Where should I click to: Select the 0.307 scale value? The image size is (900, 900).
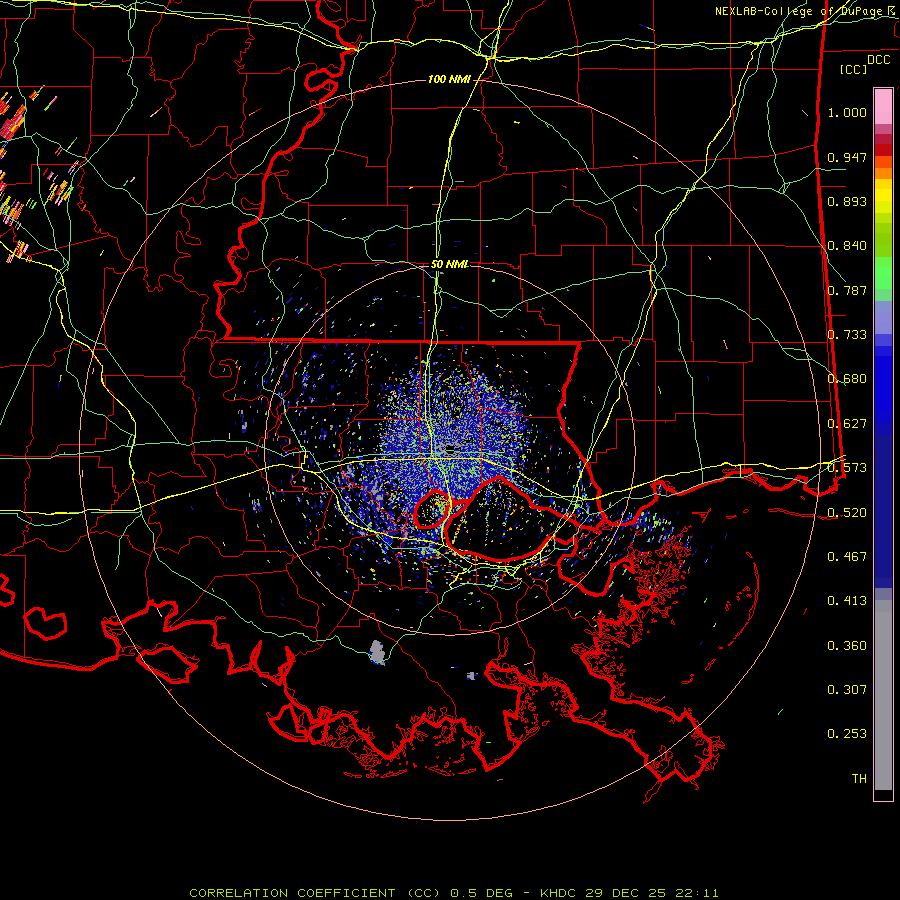pyautogui.click(x=847, y=690)
